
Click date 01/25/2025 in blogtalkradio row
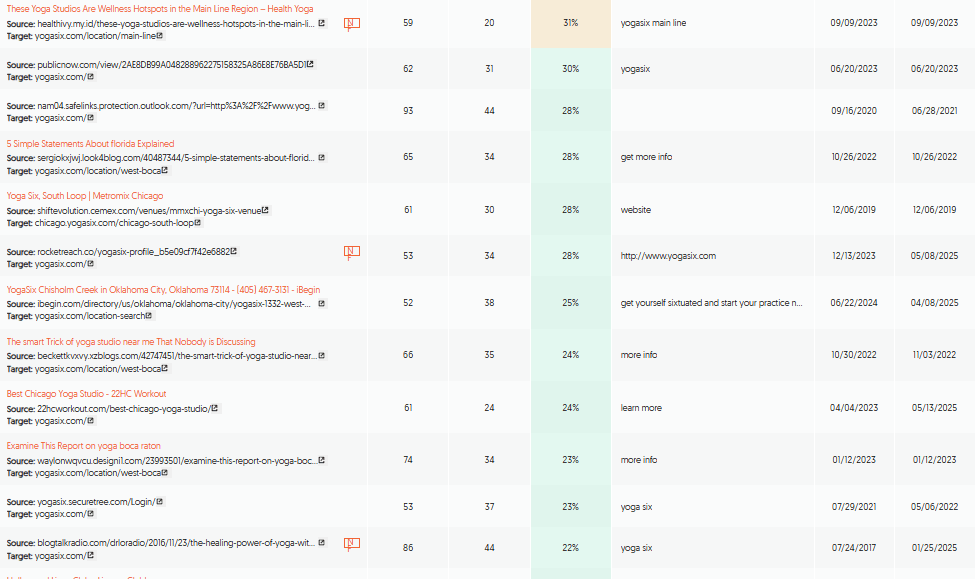(x=934, y=548)
